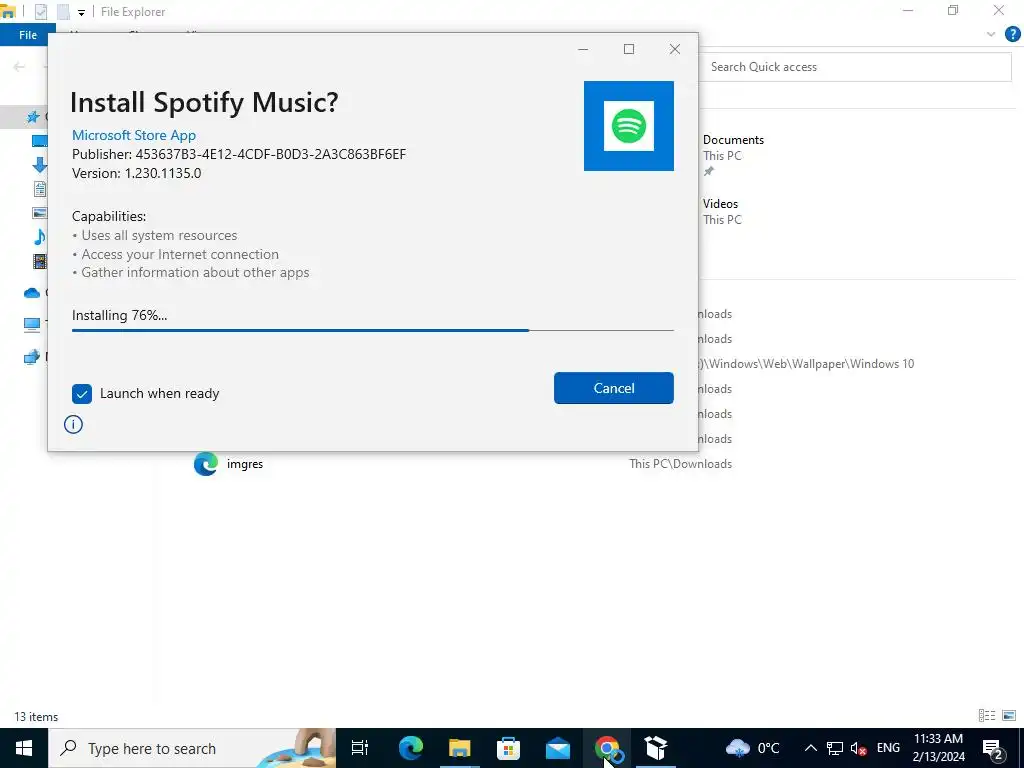Select Pictures icon in navigation pane

pyautogui.click(x=39, y=213)
